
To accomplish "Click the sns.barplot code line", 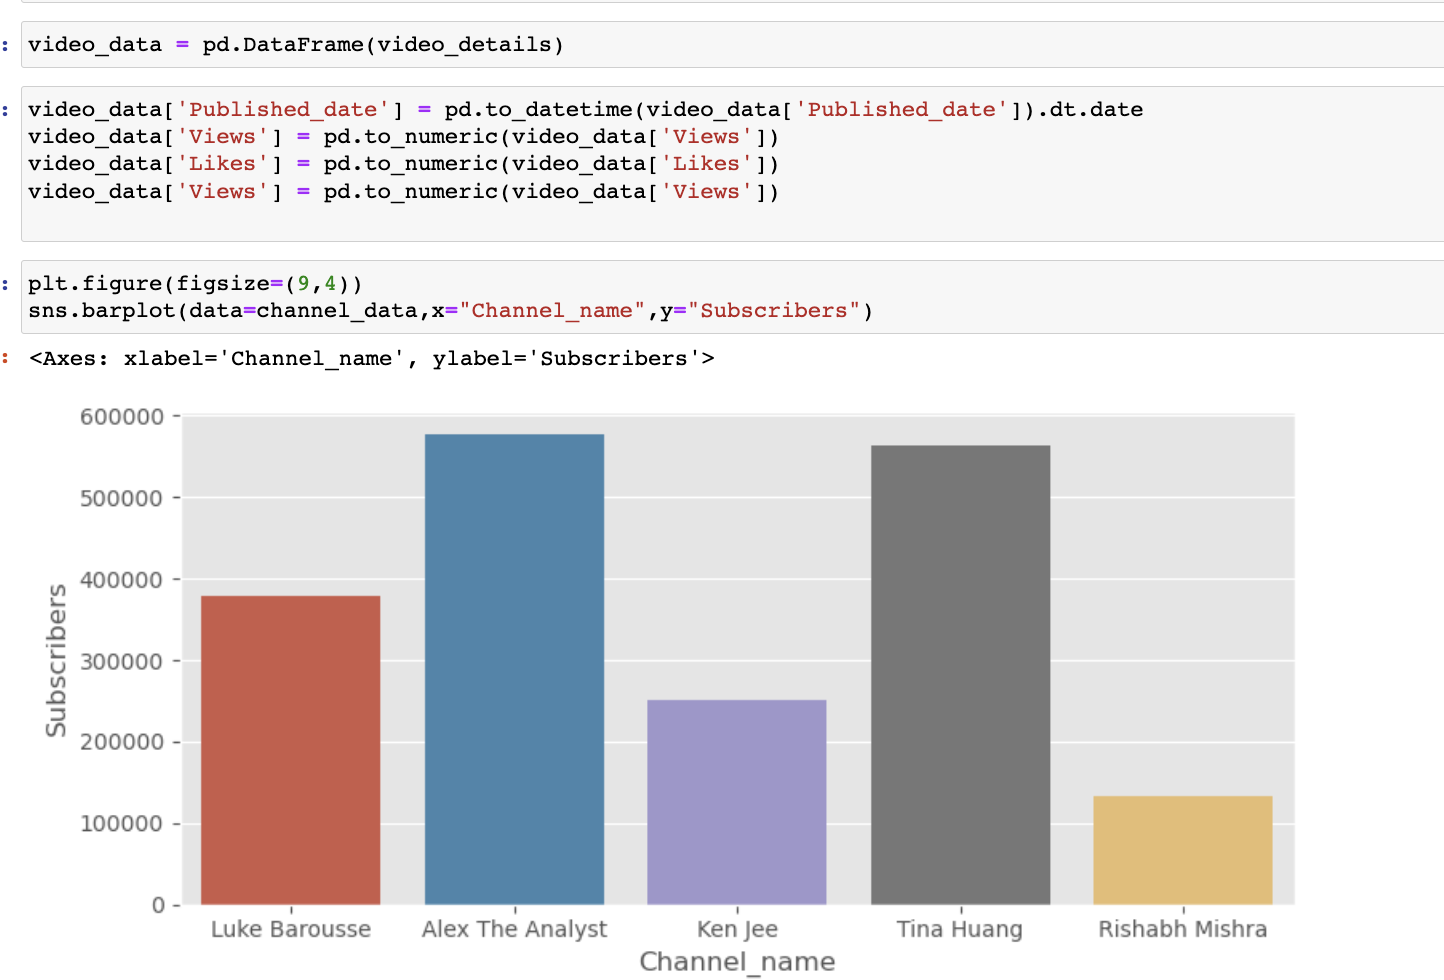I will pos(450,311).
